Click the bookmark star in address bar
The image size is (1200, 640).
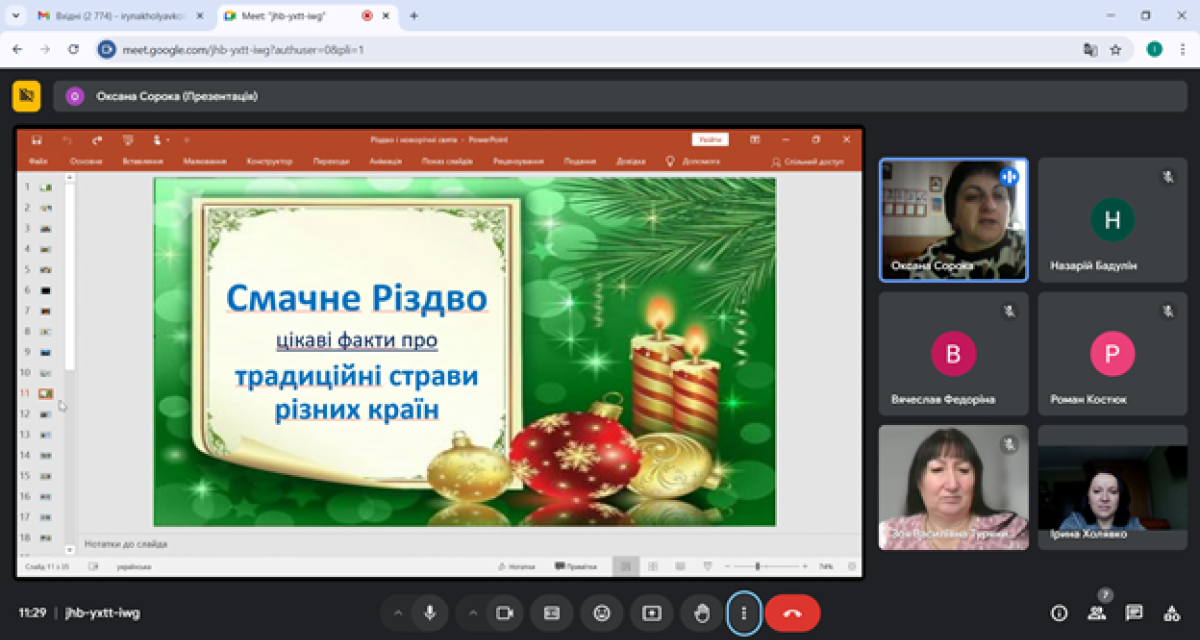point(1116,49)
